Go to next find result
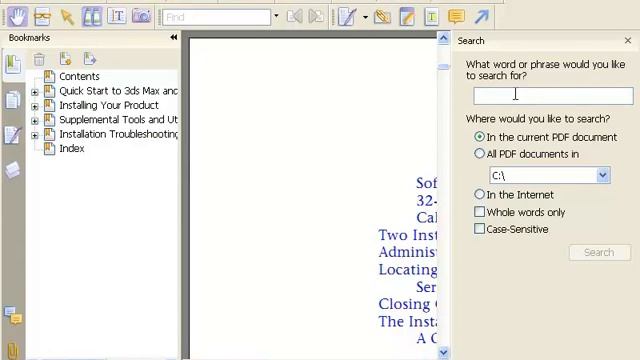Image resolution: width=640 pixels, height=360 pixels. [x=316, y=17]
